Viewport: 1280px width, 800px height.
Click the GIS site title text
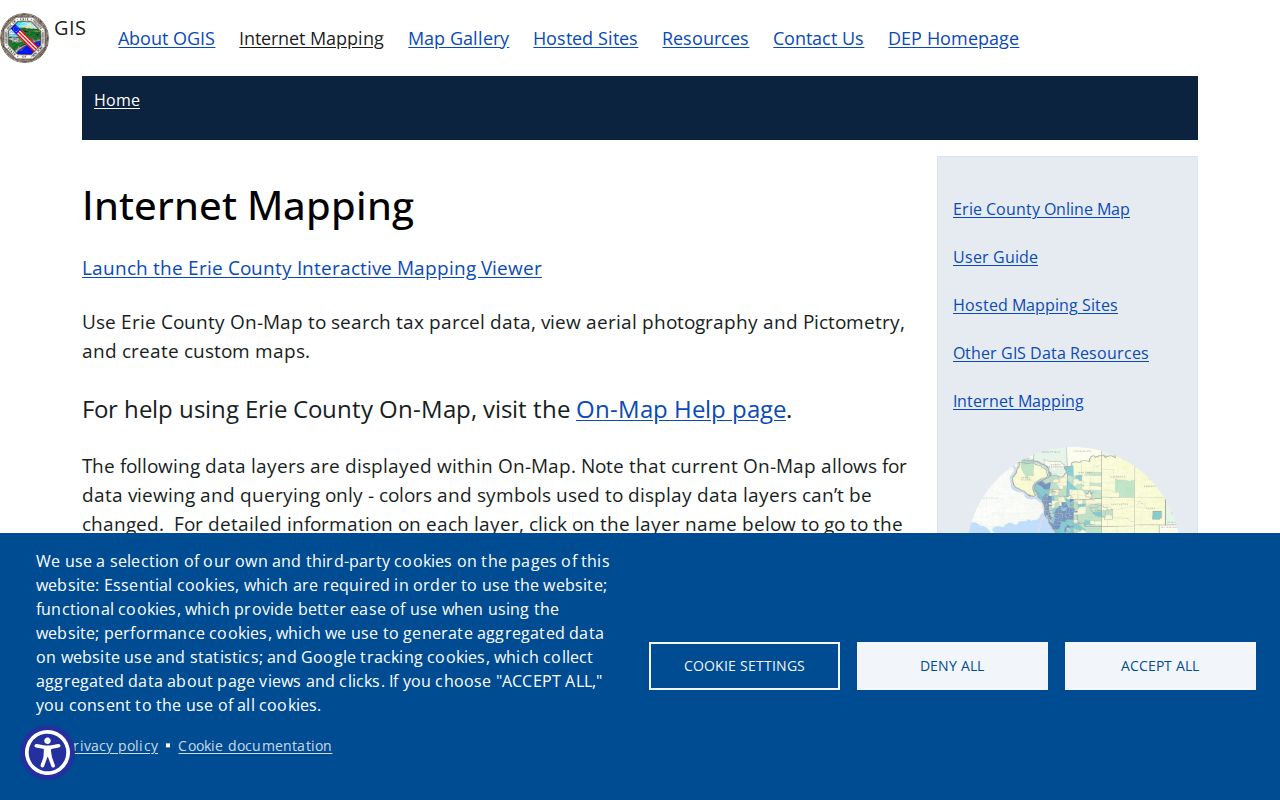[x=70, y=28]
